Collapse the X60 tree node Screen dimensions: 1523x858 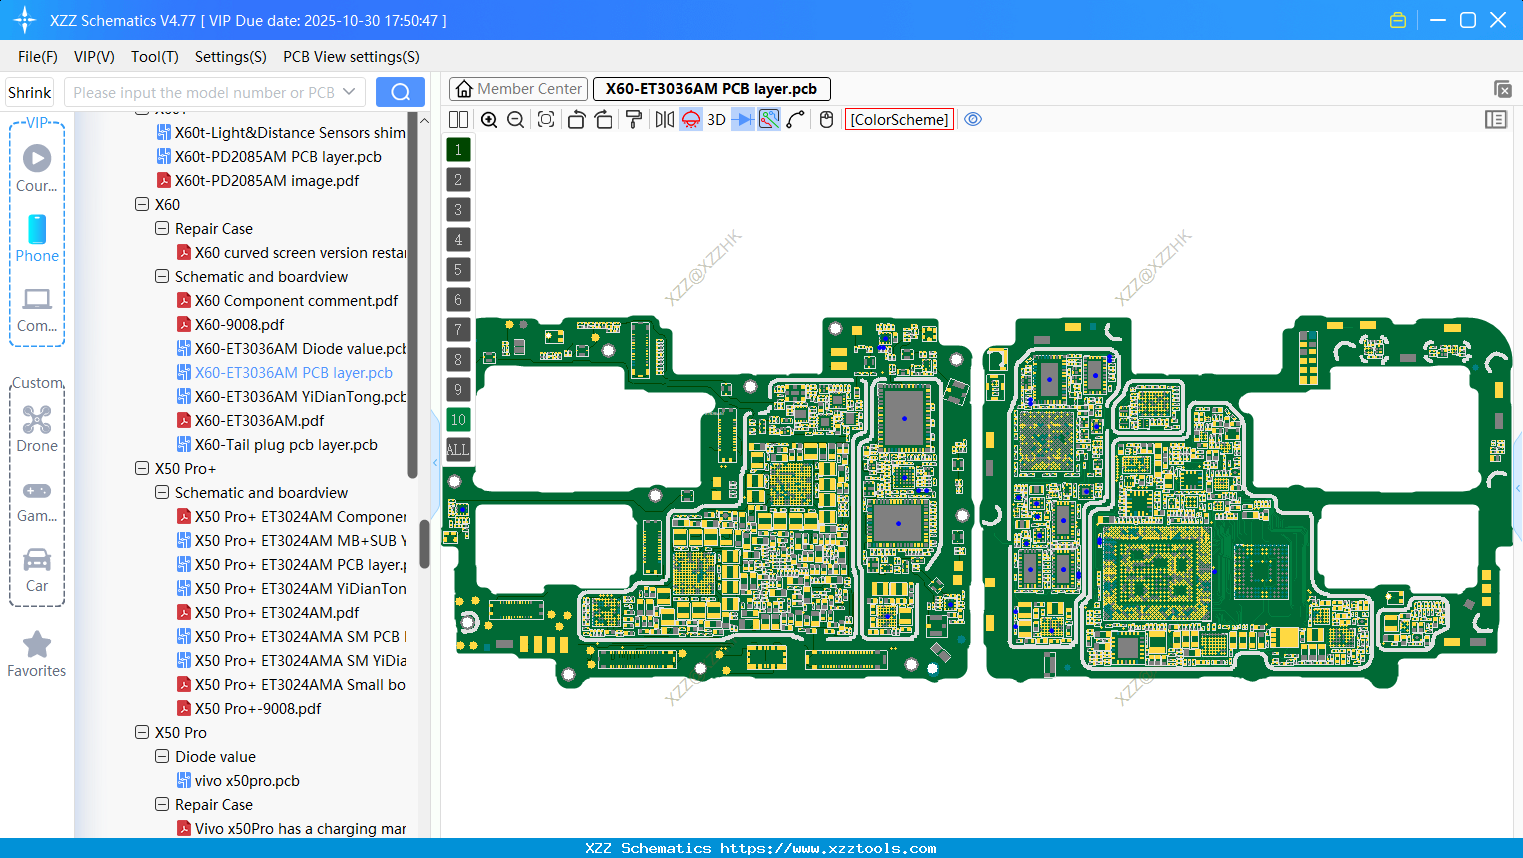[x=142, y=204]
